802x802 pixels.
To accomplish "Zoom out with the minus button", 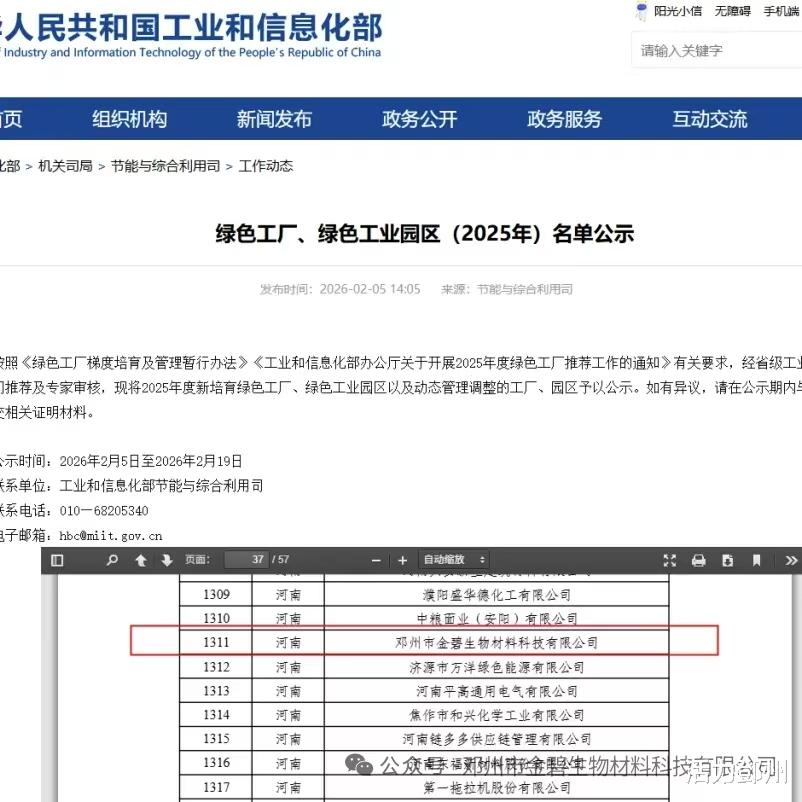I will (x=376, y=561).
